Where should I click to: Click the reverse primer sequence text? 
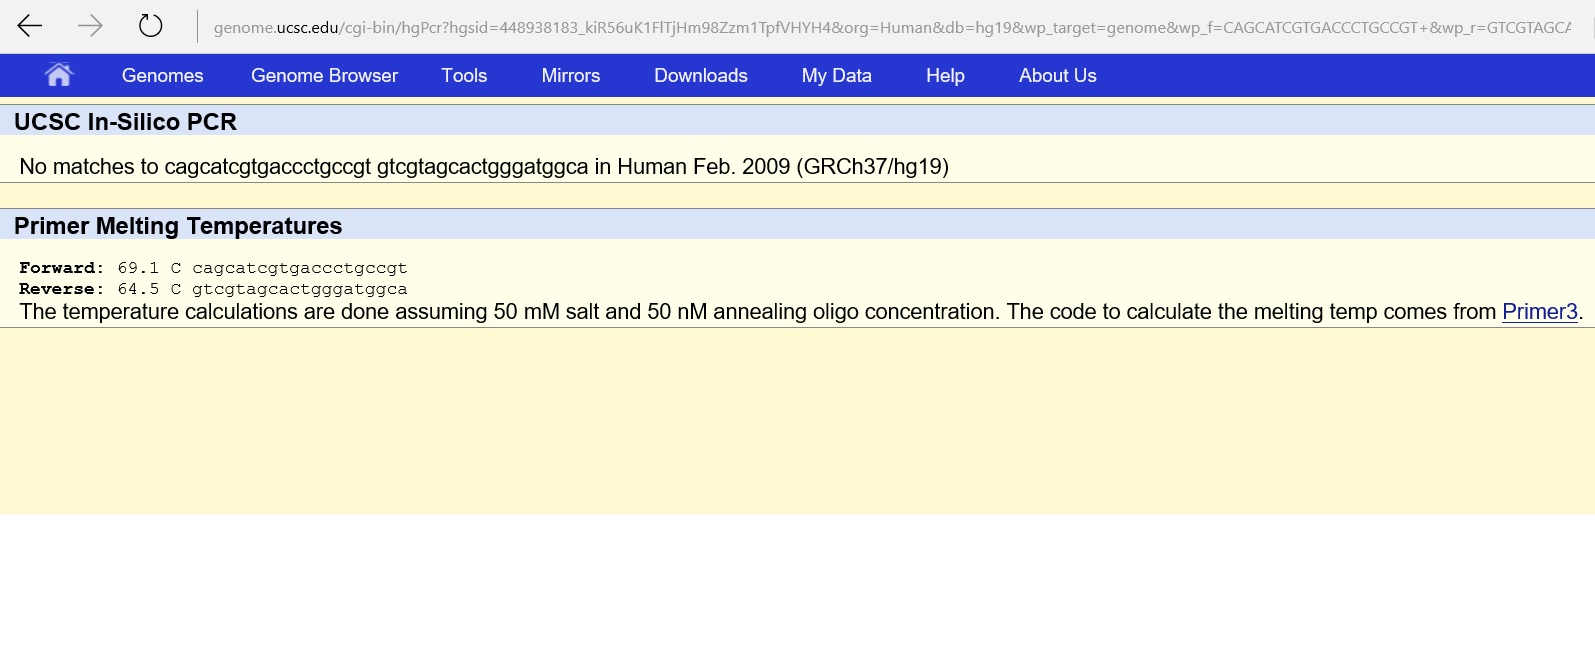pyautogui.click(x=299, y=289)
